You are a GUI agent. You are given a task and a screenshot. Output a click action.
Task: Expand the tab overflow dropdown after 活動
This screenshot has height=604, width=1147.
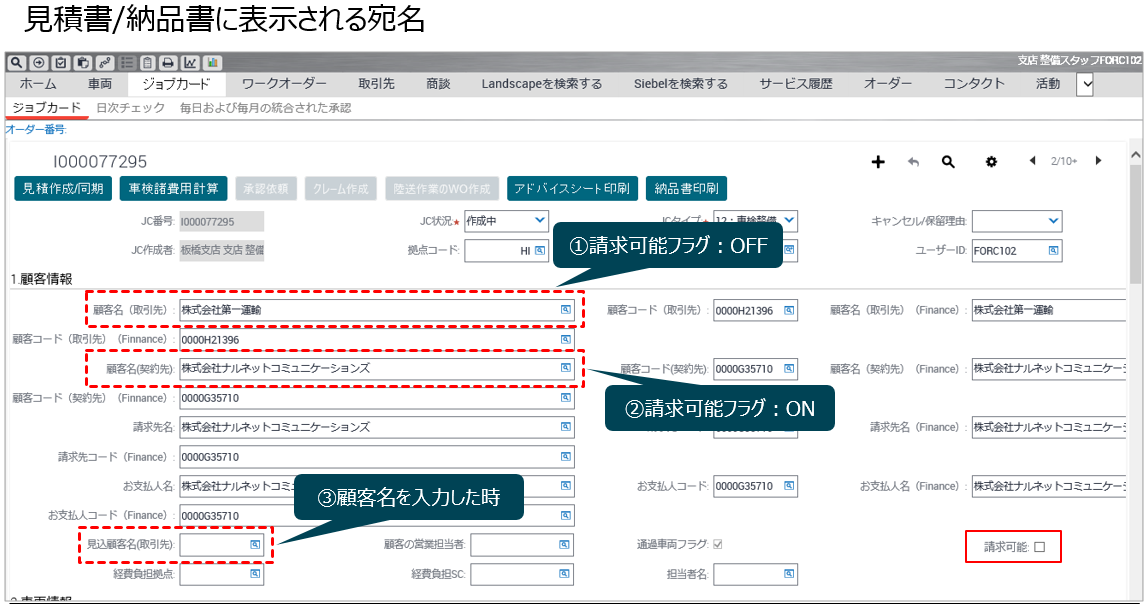click(x=1085, y=85)
